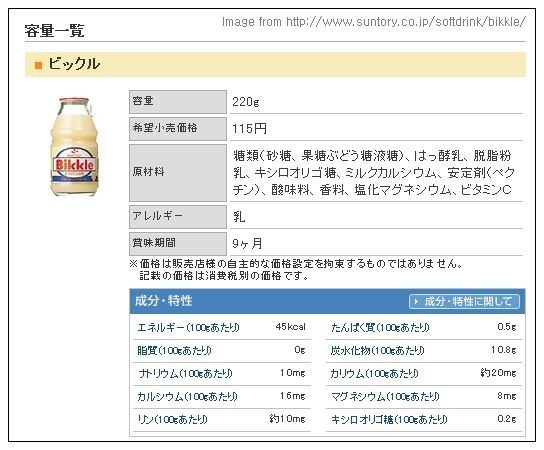Click the 希望小売価格 label cell
The height and width of the screenshot is (450, 544).
click(x=178, y=129)
